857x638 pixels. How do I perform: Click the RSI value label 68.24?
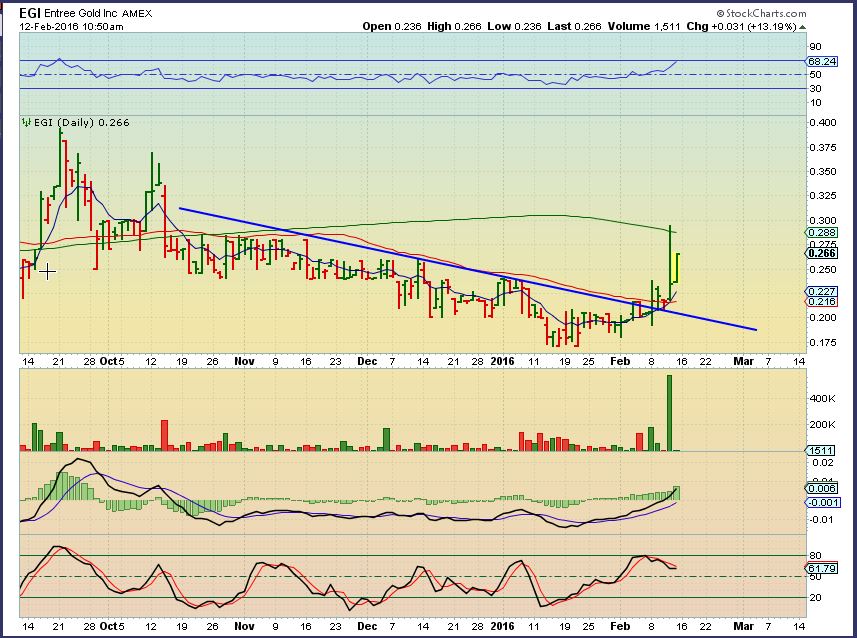click(x=822, y=61)
